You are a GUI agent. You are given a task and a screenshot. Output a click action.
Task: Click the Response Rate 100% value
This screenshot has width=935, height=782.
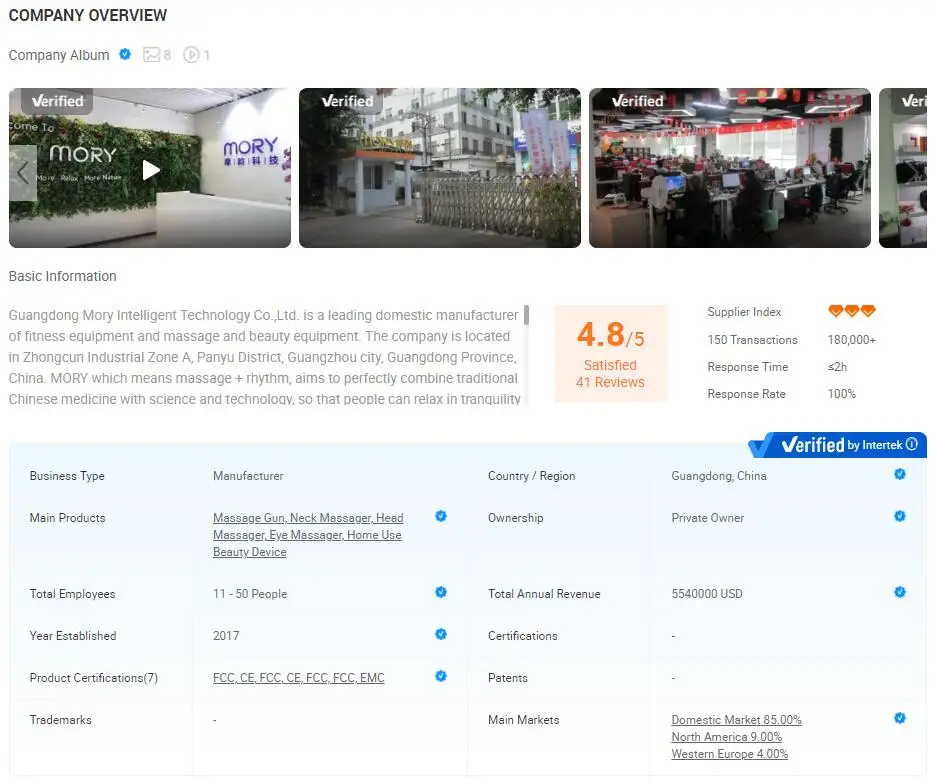tap(841, 394)
